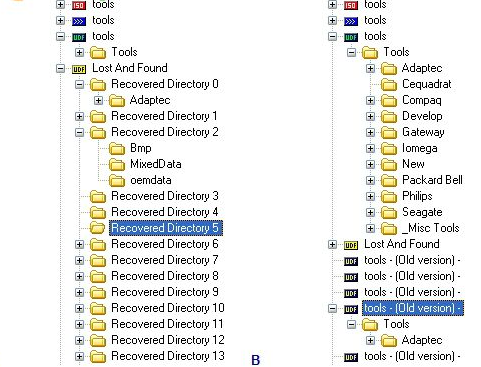Select Recovered Directory 10
481x367 pixels.
pos(168,308)
